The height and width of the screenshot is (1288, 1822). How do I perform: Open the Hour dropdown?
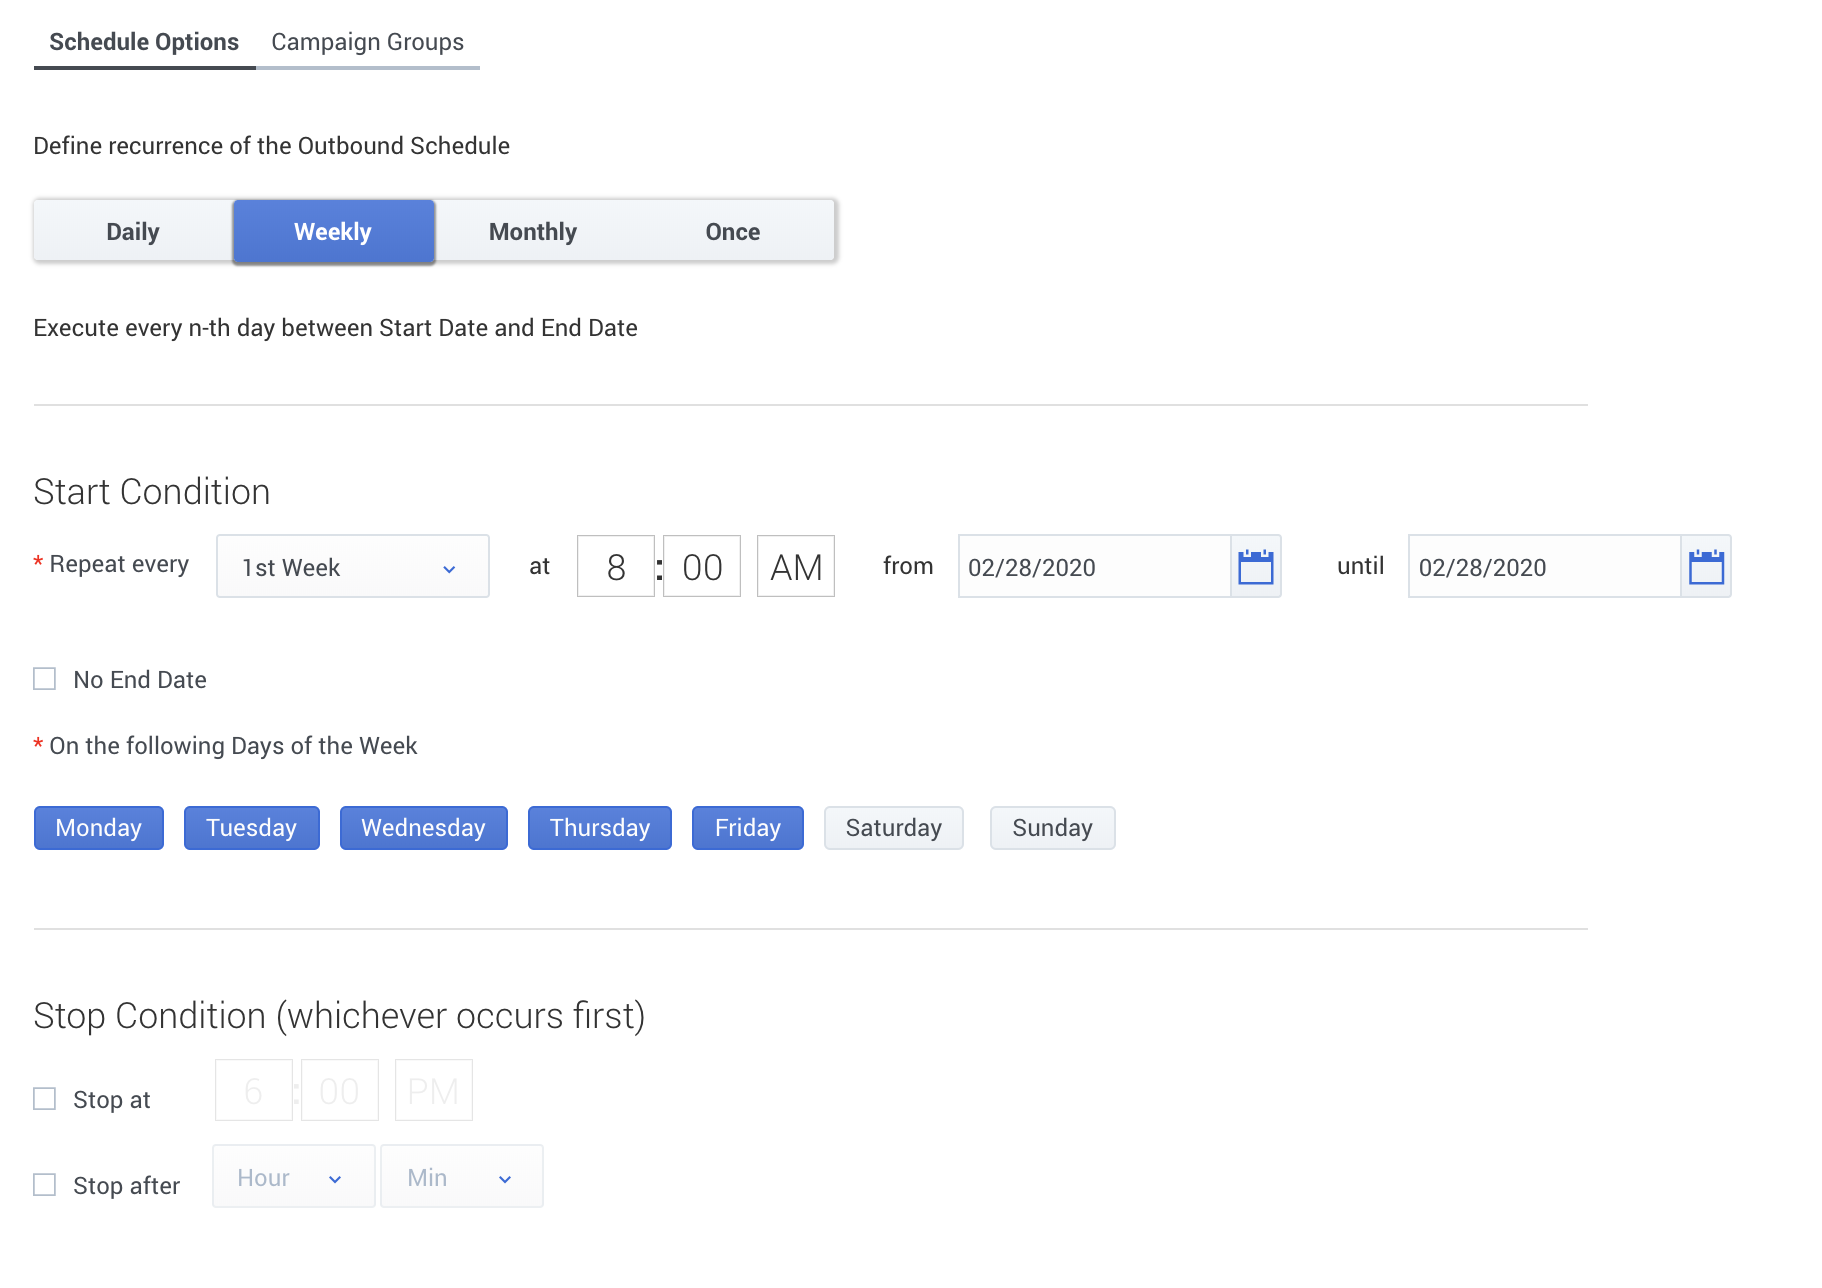point(293,1177)
